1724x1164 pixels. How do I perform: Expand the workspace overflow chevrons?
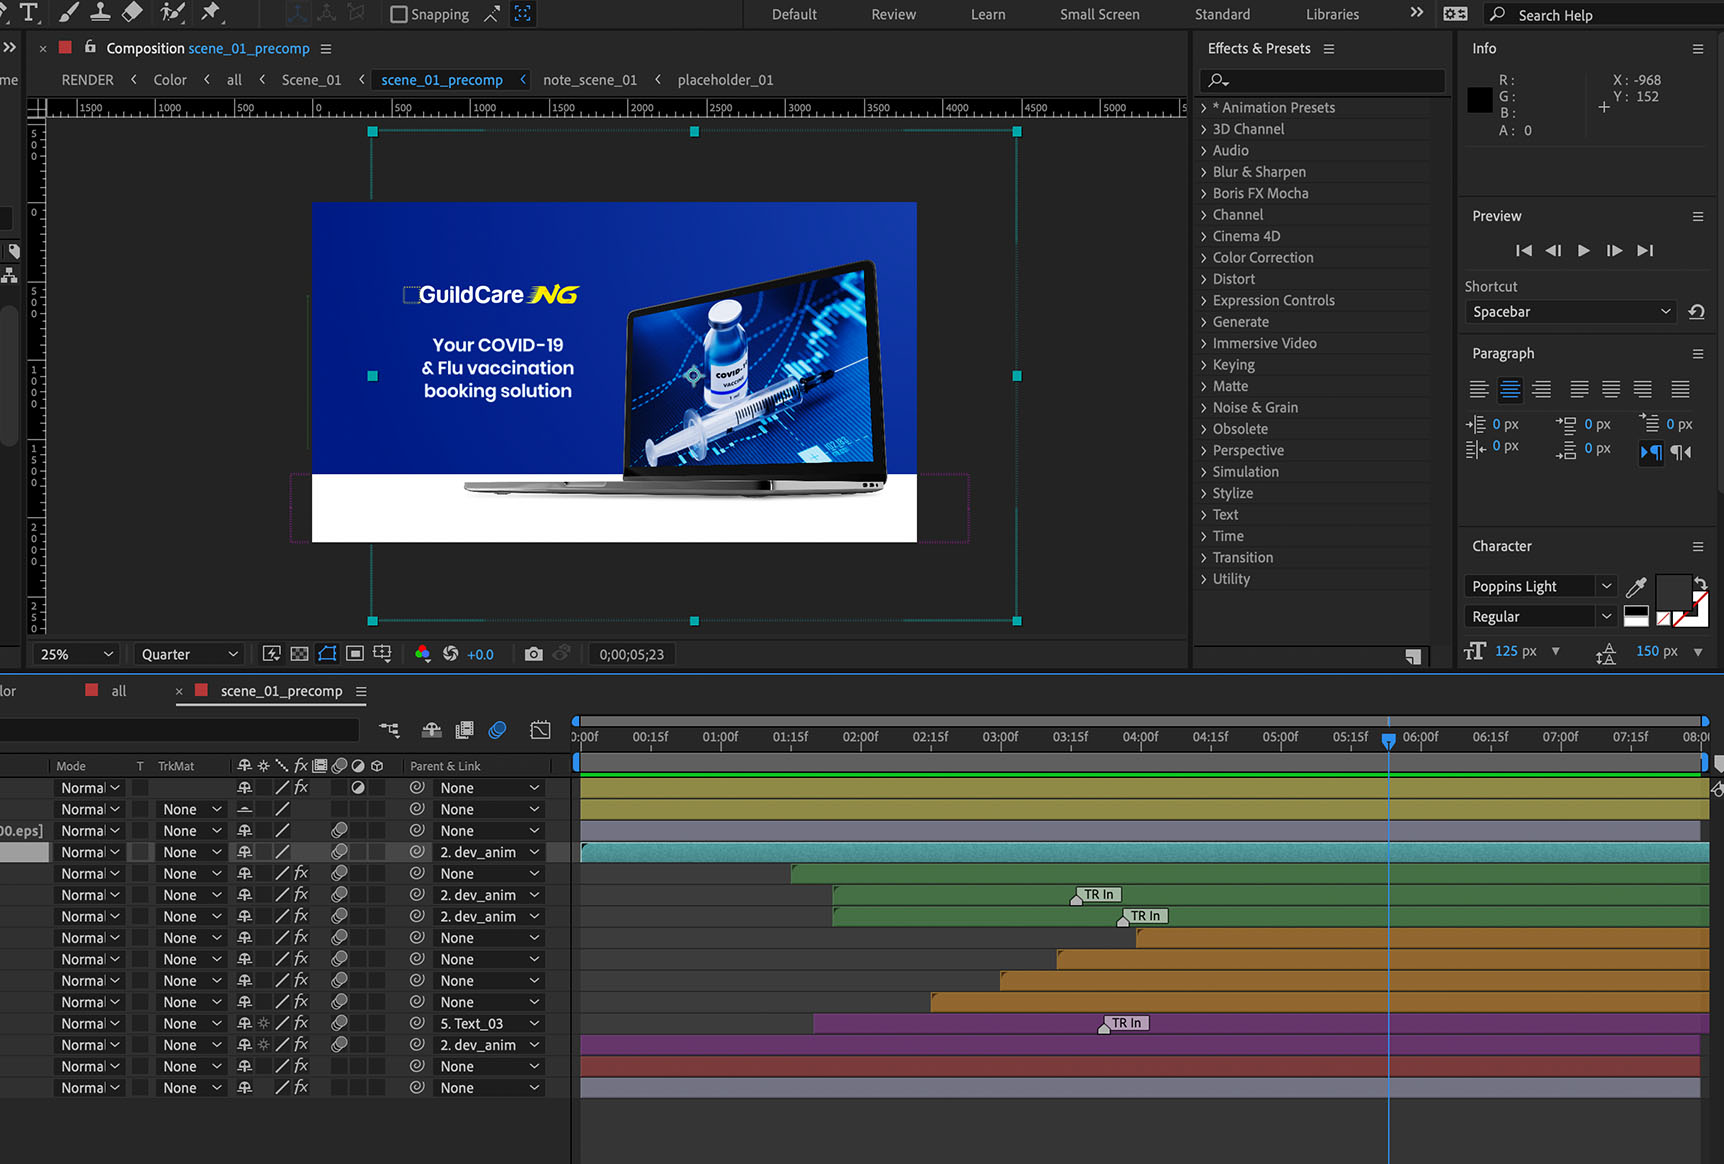pos(1416,13)
